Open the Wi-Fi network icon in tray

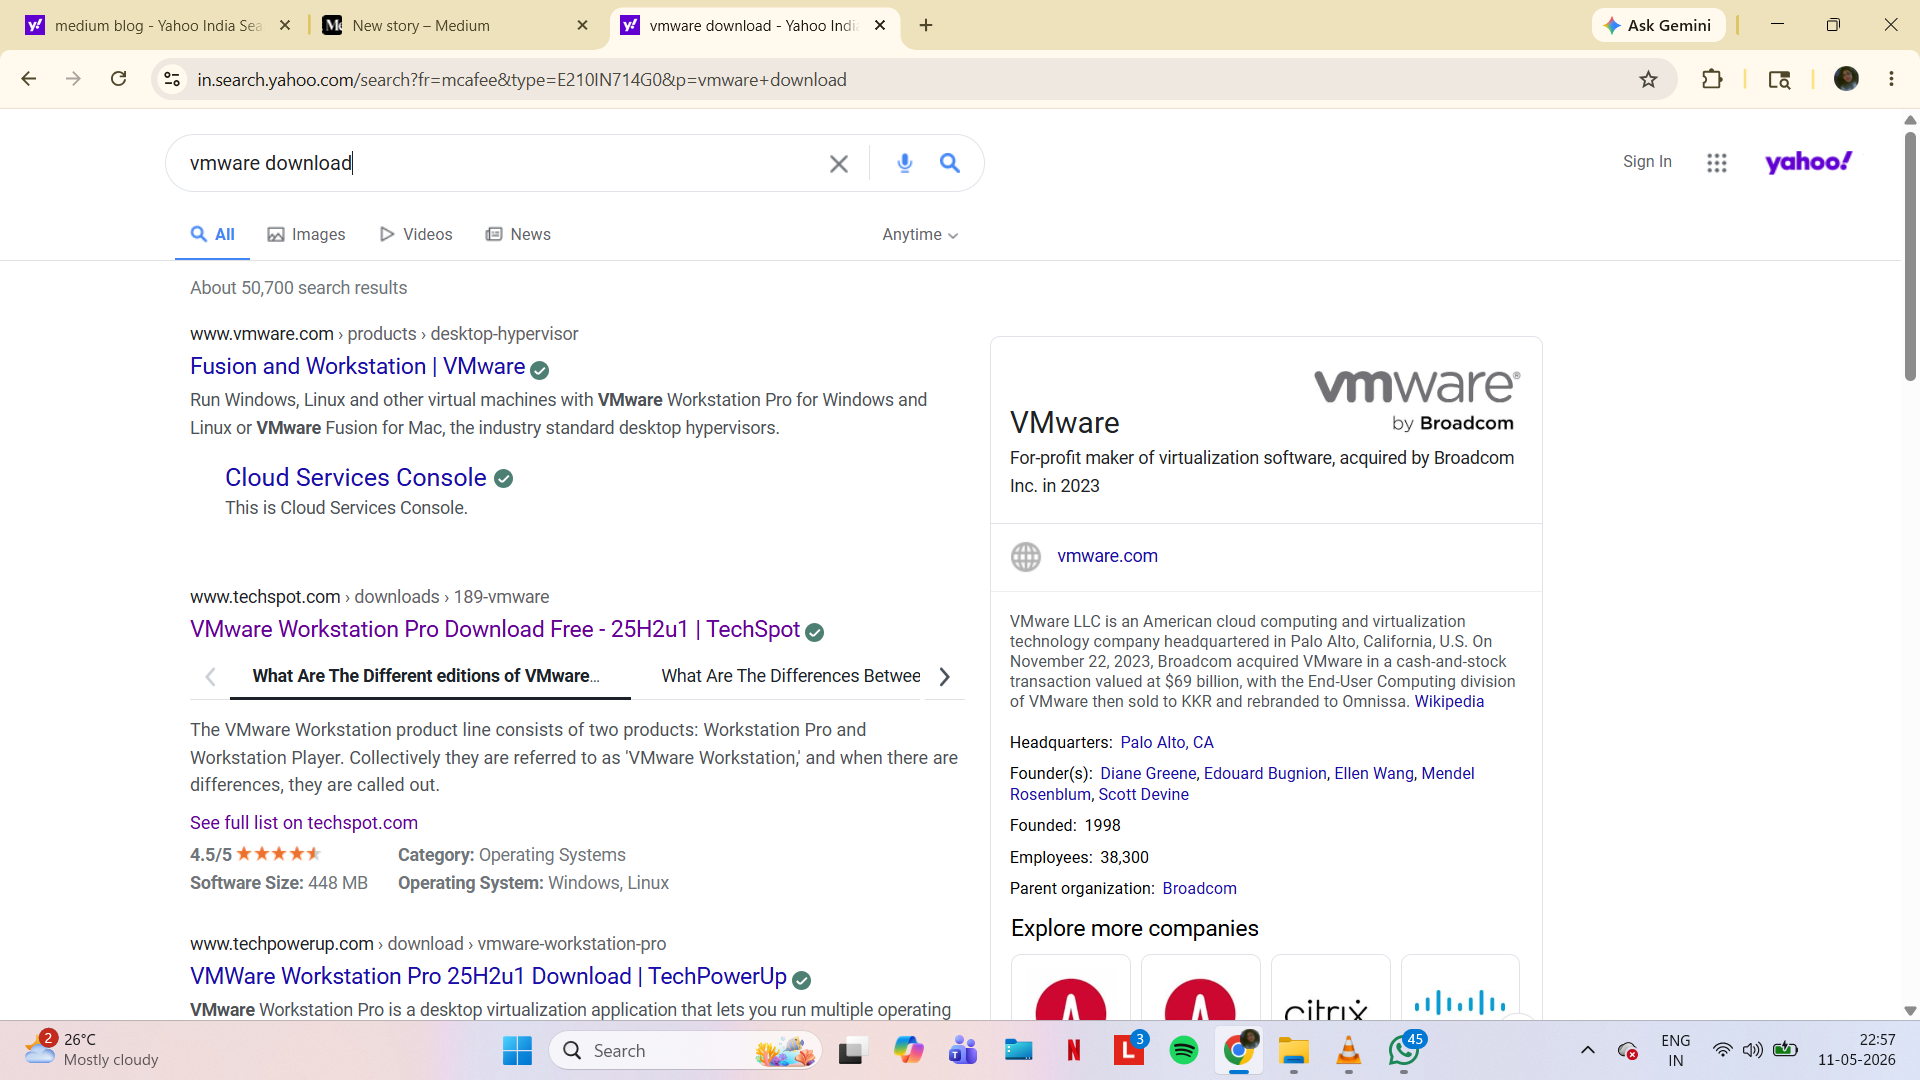1722,1050
